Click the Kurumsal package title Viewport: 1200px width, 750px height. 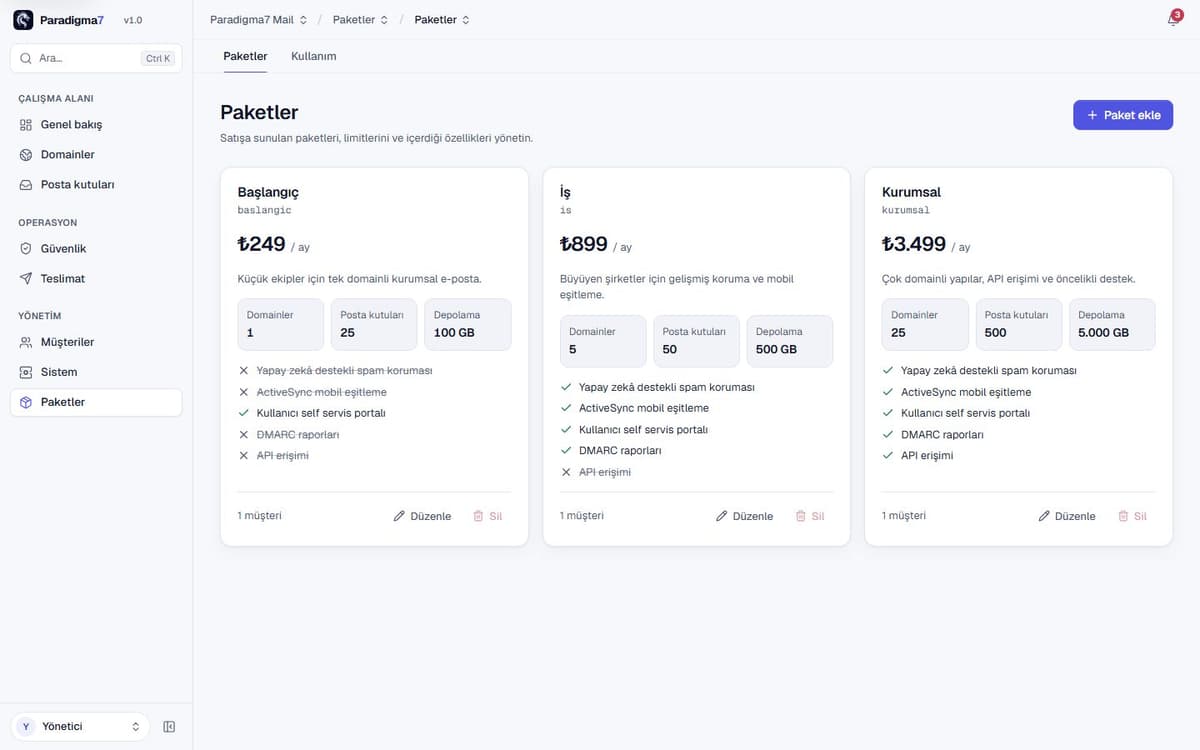(x=911, y=192)
